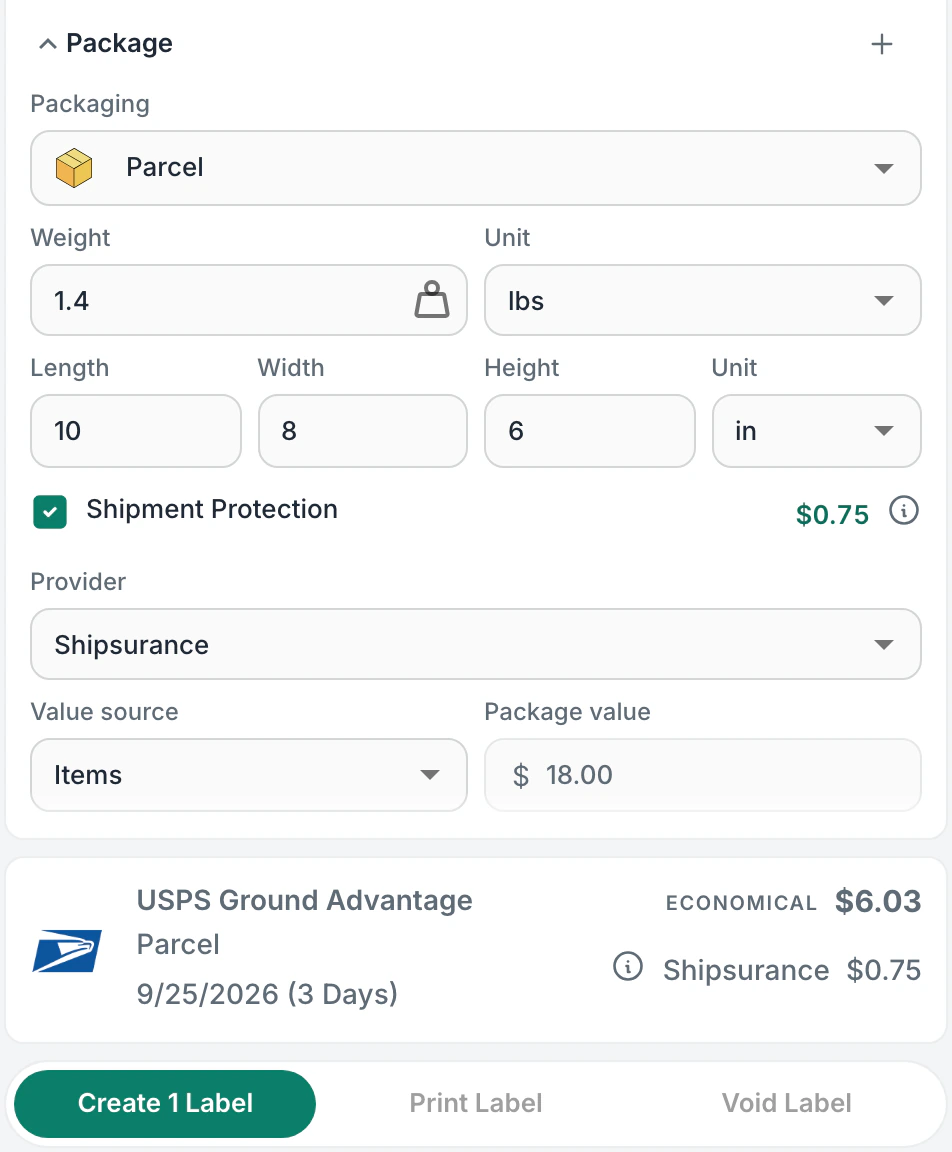Viewport: 952px width, 1152px height.
Task: Click the plus icon to add a package
Action: pyautogui.click(x=881, y=44)
